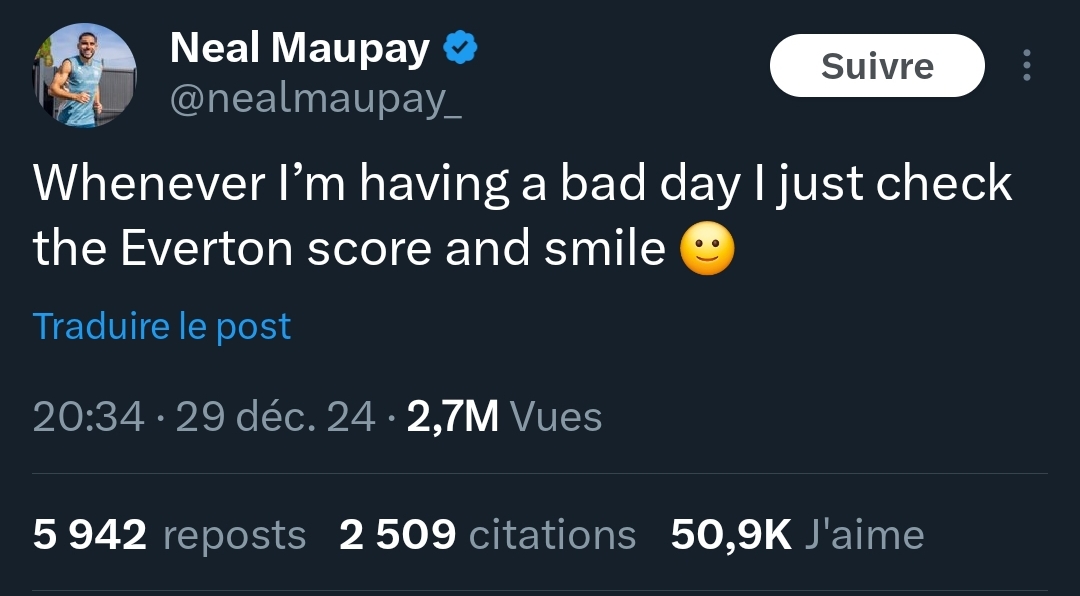Open the three-dot more options menu
The image size is (1080, 596).
(x=1026, y=66)
